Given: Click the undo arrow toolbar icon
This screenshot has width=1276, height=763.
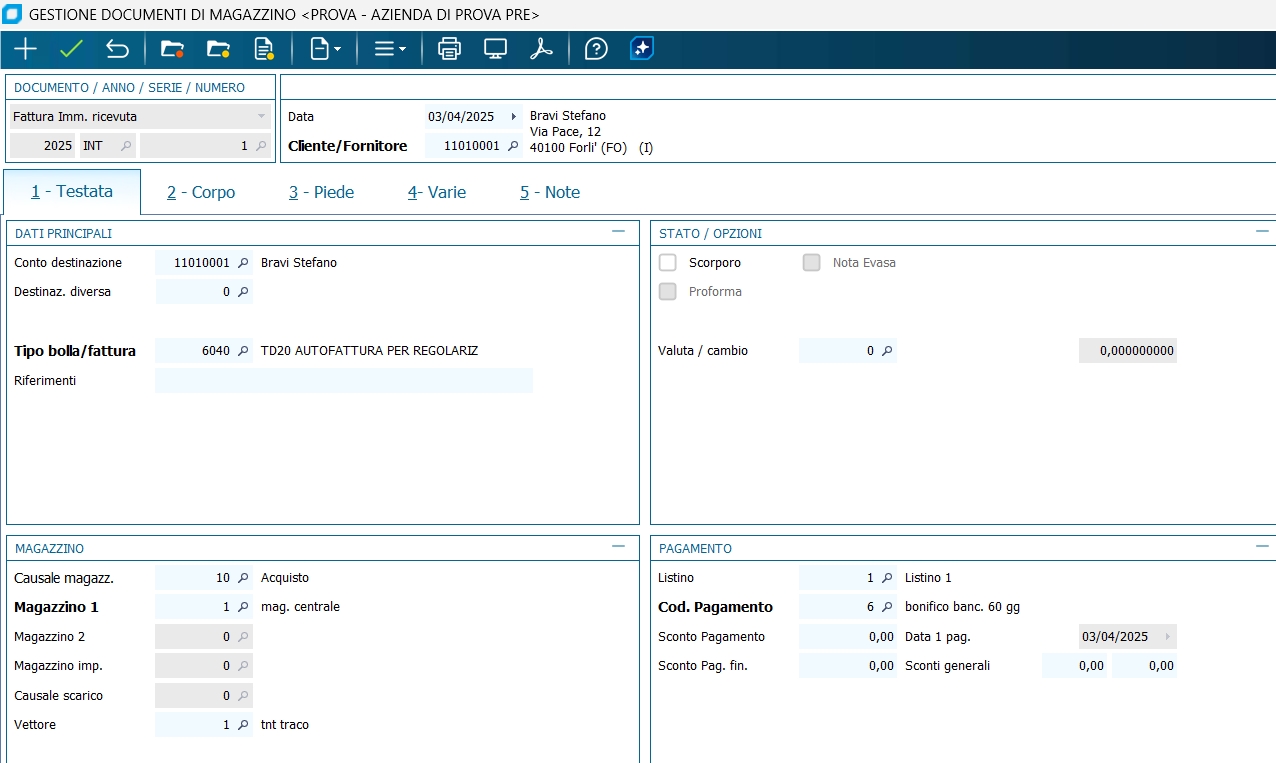Looking at the screenshot, I should click(x=117, y=49).
